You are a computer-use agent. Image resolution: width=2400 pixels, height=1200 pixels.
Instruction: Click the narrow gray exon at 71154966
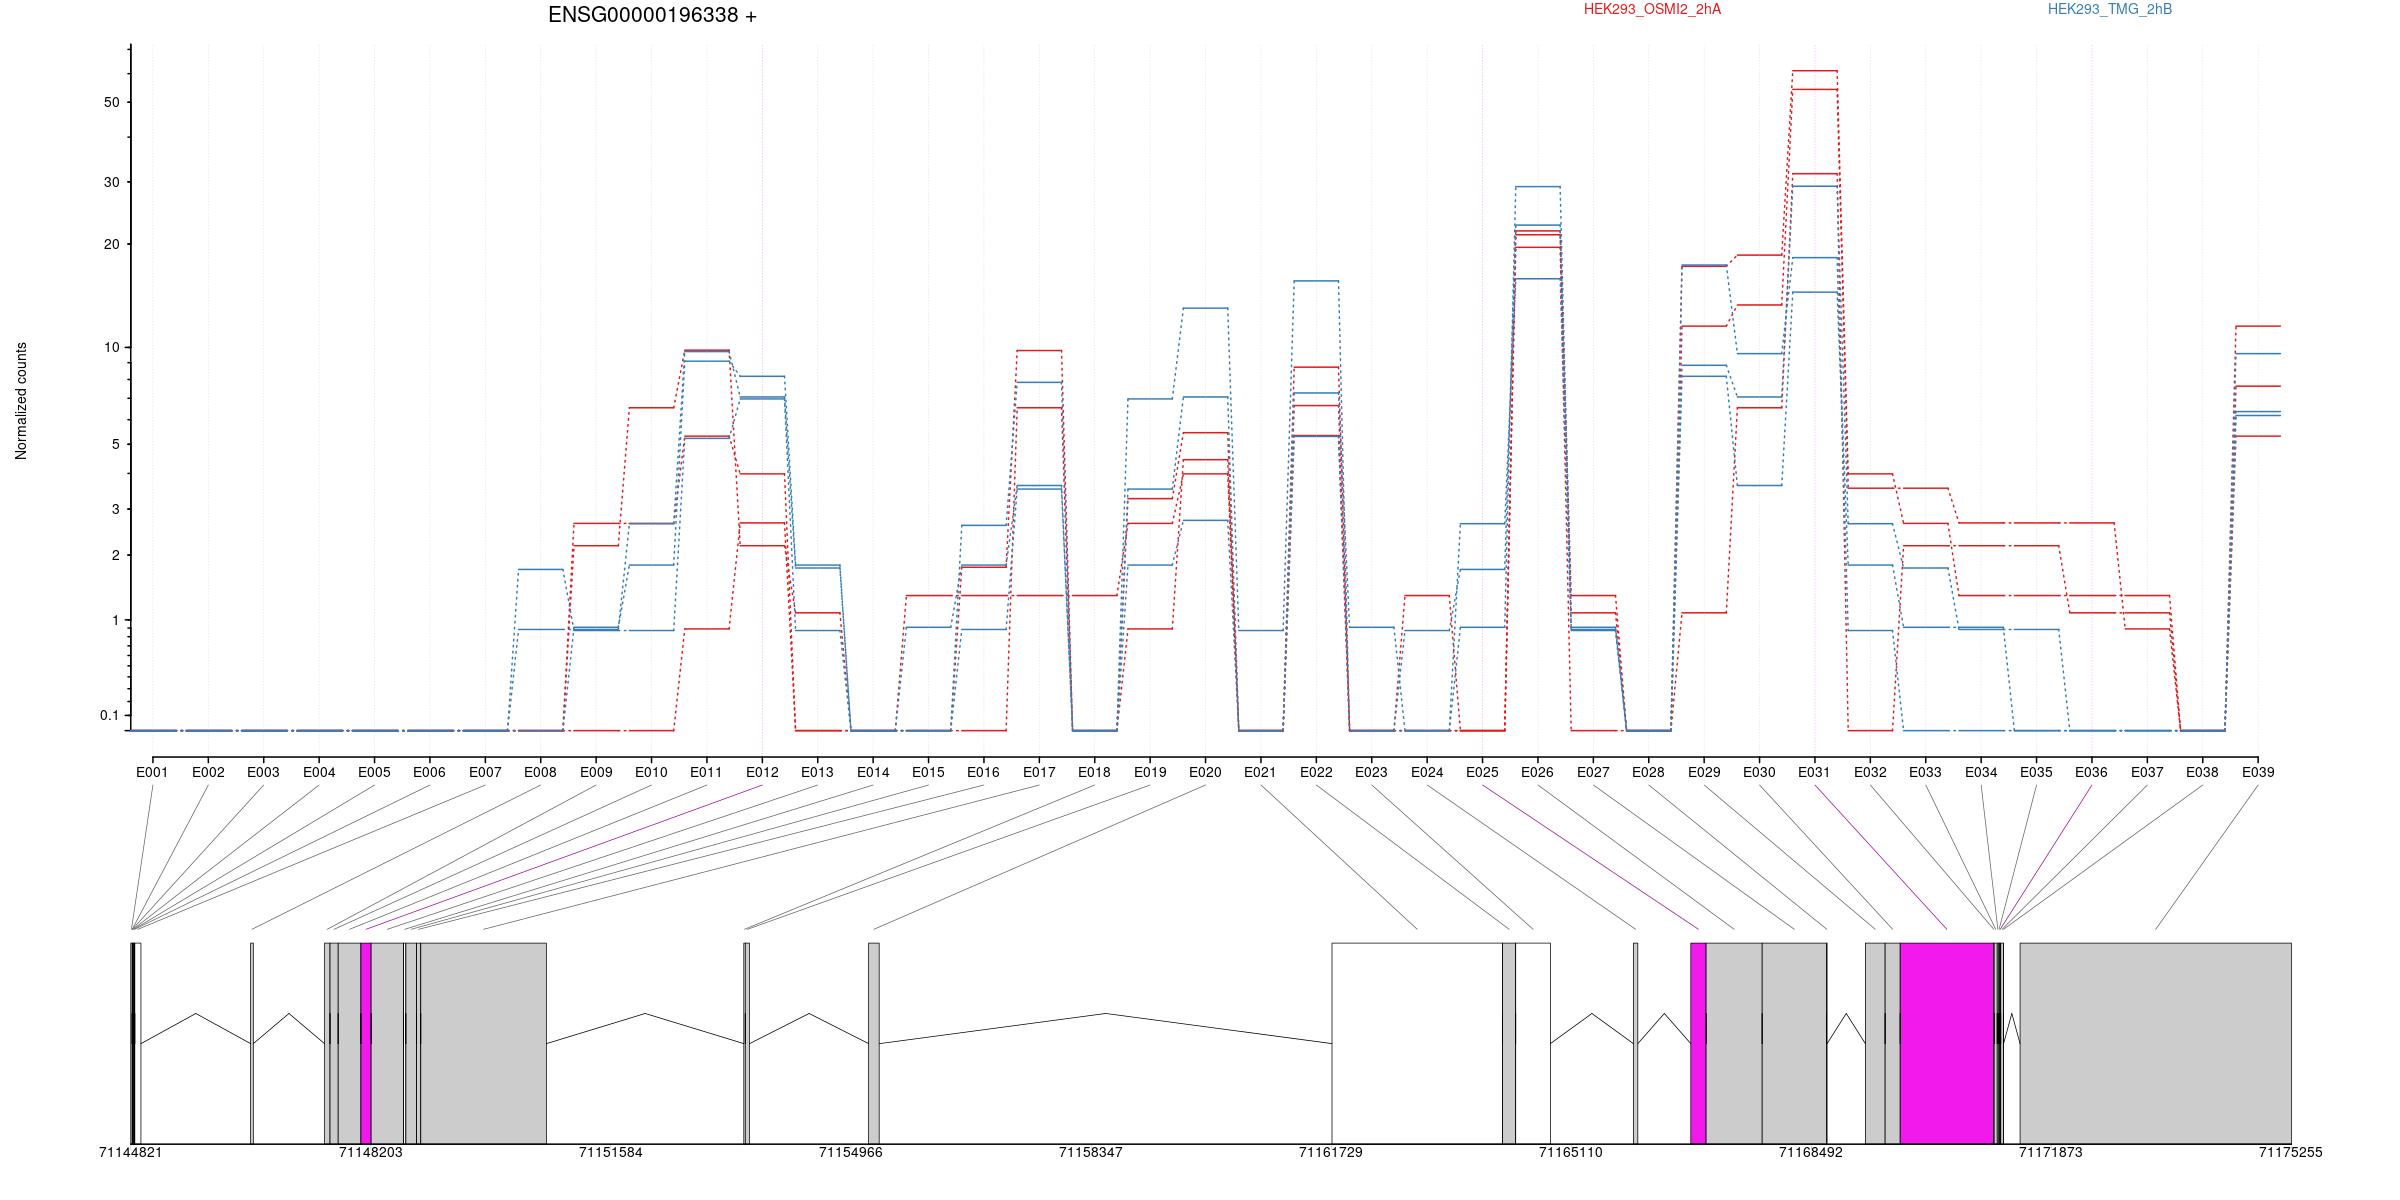click(x=874, y=1043)
